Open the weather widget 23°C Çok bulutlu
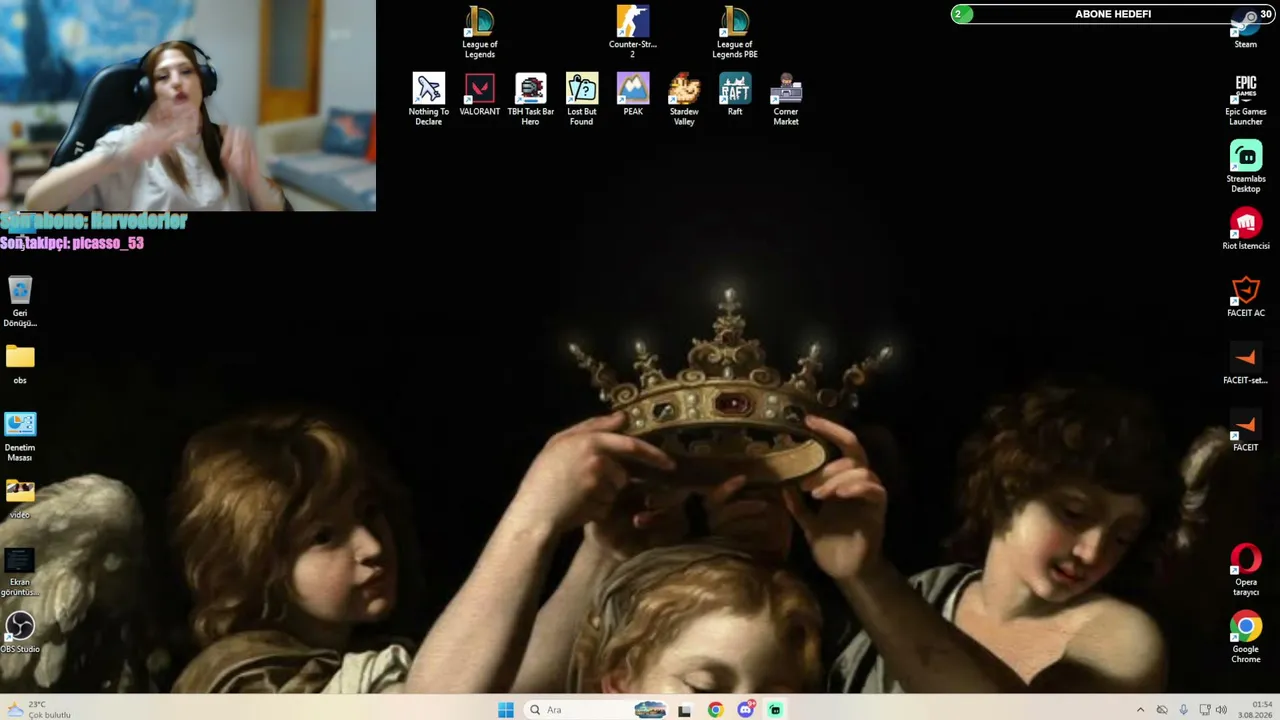This screenshot has width=1280, height=720. click(38, 710)
